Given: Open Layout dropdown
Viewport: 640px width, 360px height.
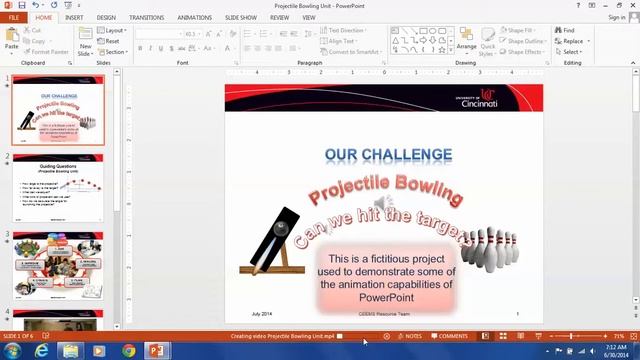Looking at the screenshot, I should (112, 30).
